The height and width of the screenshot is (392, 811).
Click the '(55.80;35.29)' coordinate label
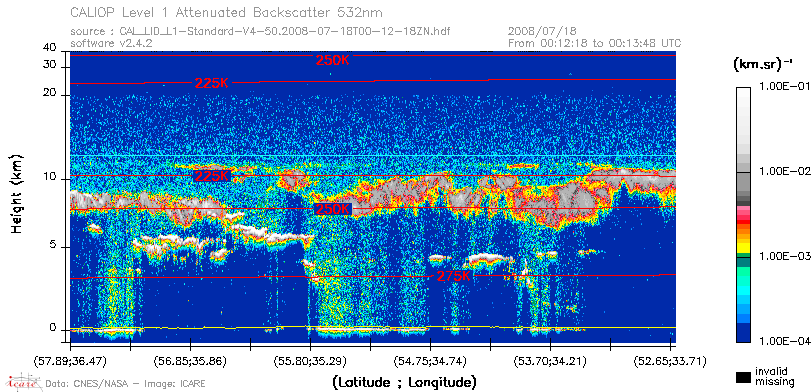click(x=310, y=361)
